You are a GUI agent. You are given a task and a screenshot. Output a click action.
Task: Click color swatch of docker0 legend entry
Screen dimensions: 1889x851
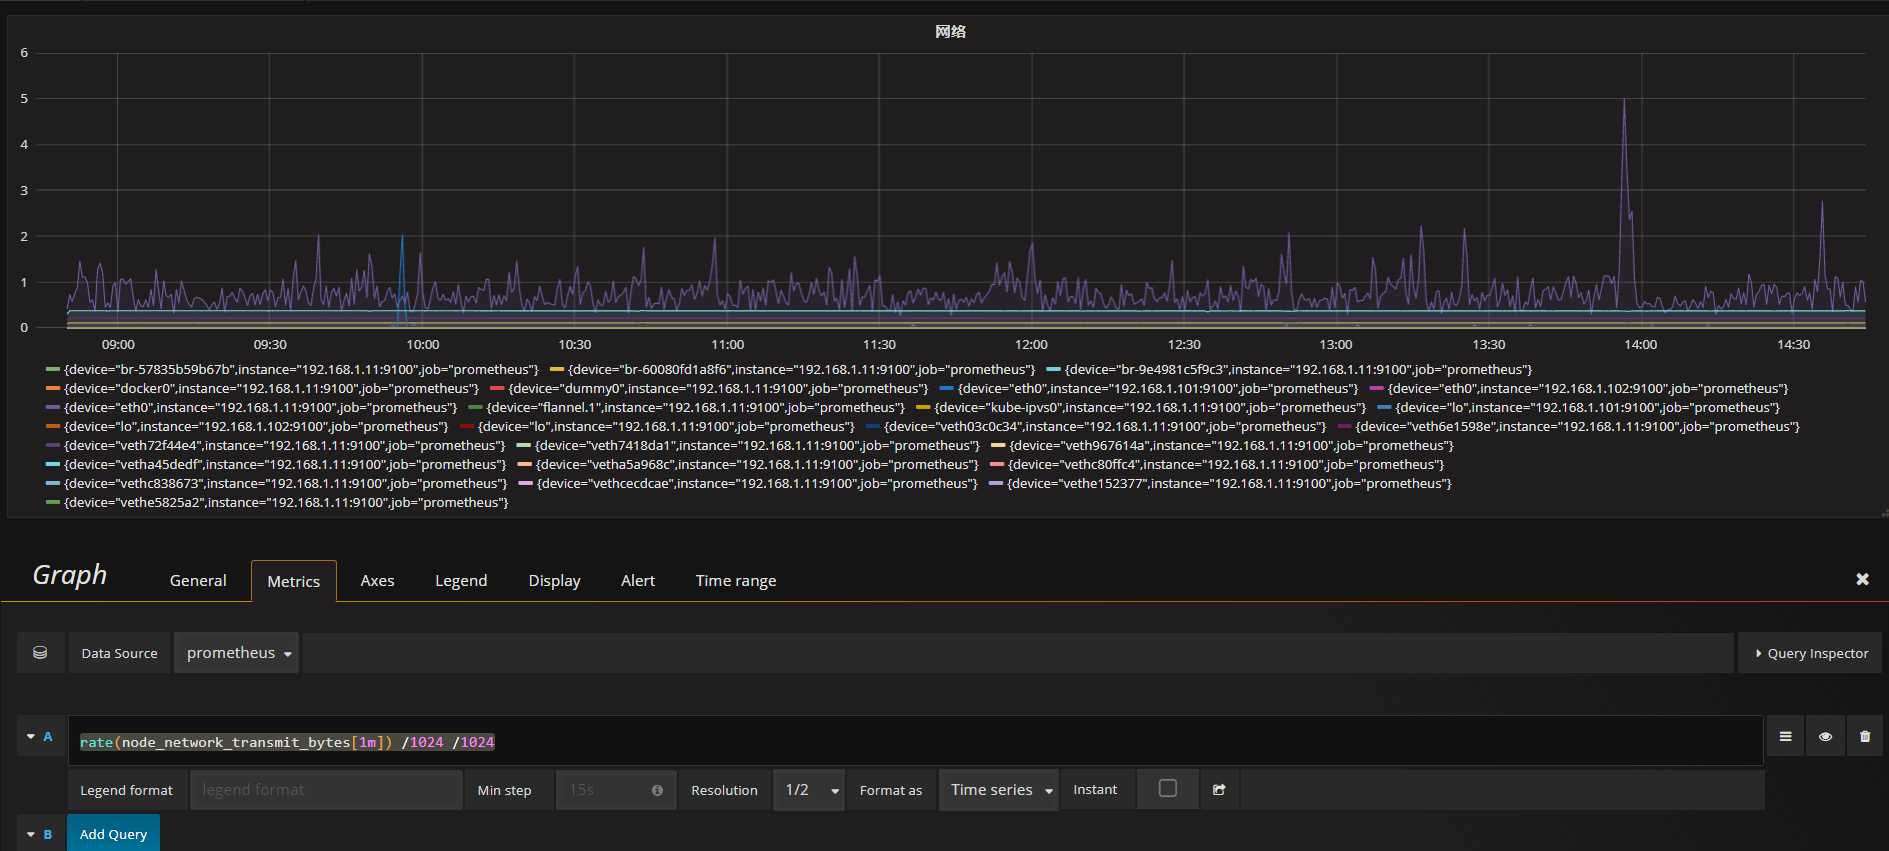coord(53,389)
